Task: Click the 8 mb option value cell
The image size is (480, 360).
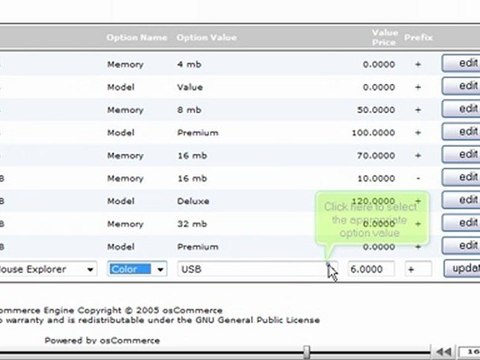Action: pyautogui.click(x=189, y=110)
